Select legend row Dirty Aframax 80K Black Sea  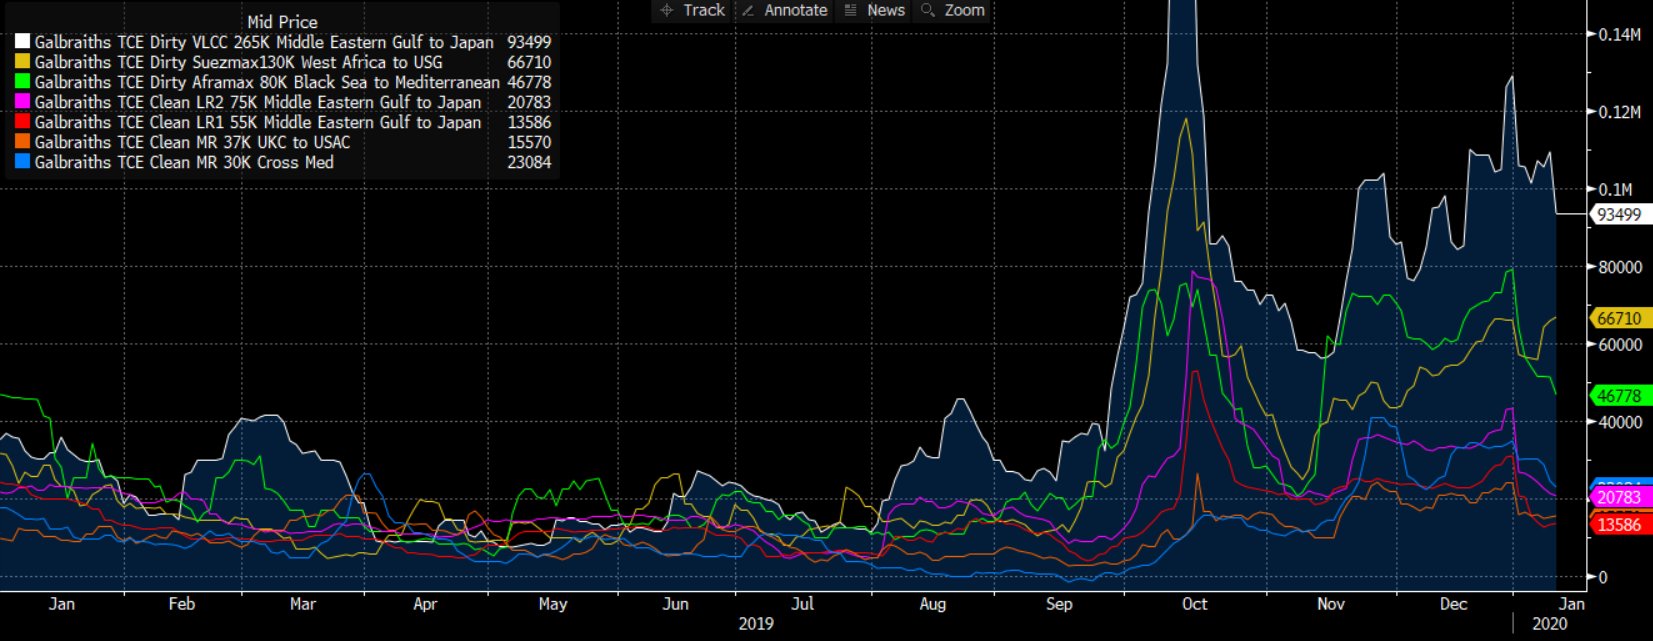point(283,82)
